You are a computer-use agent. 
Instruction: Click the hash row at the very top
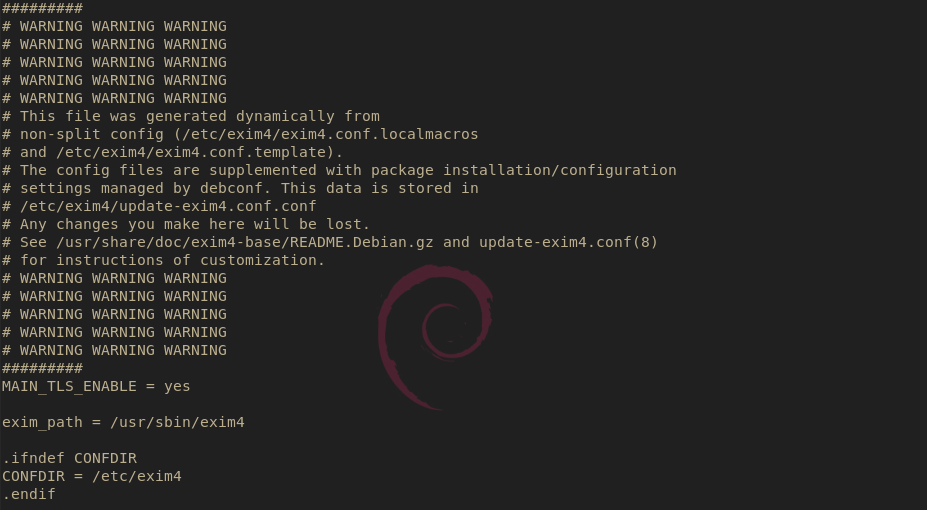(x=42, y=8)
